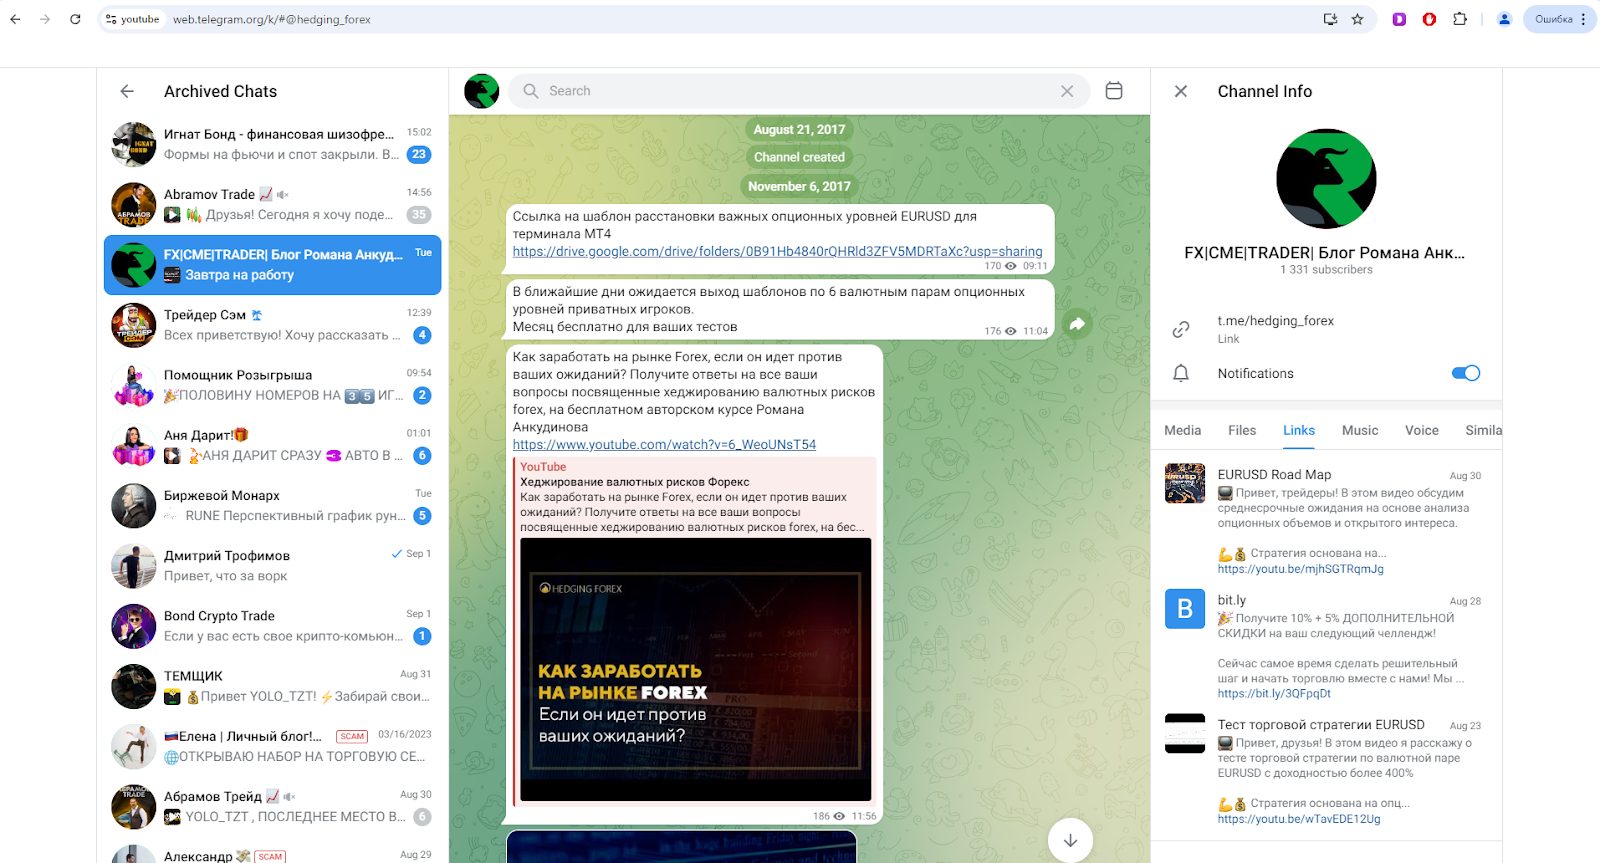Image resolution: width=1600 pixels, height=863 pixels.
Task: Open the bit.ly/3QFpqDt link
Action: coord(1274,693)
